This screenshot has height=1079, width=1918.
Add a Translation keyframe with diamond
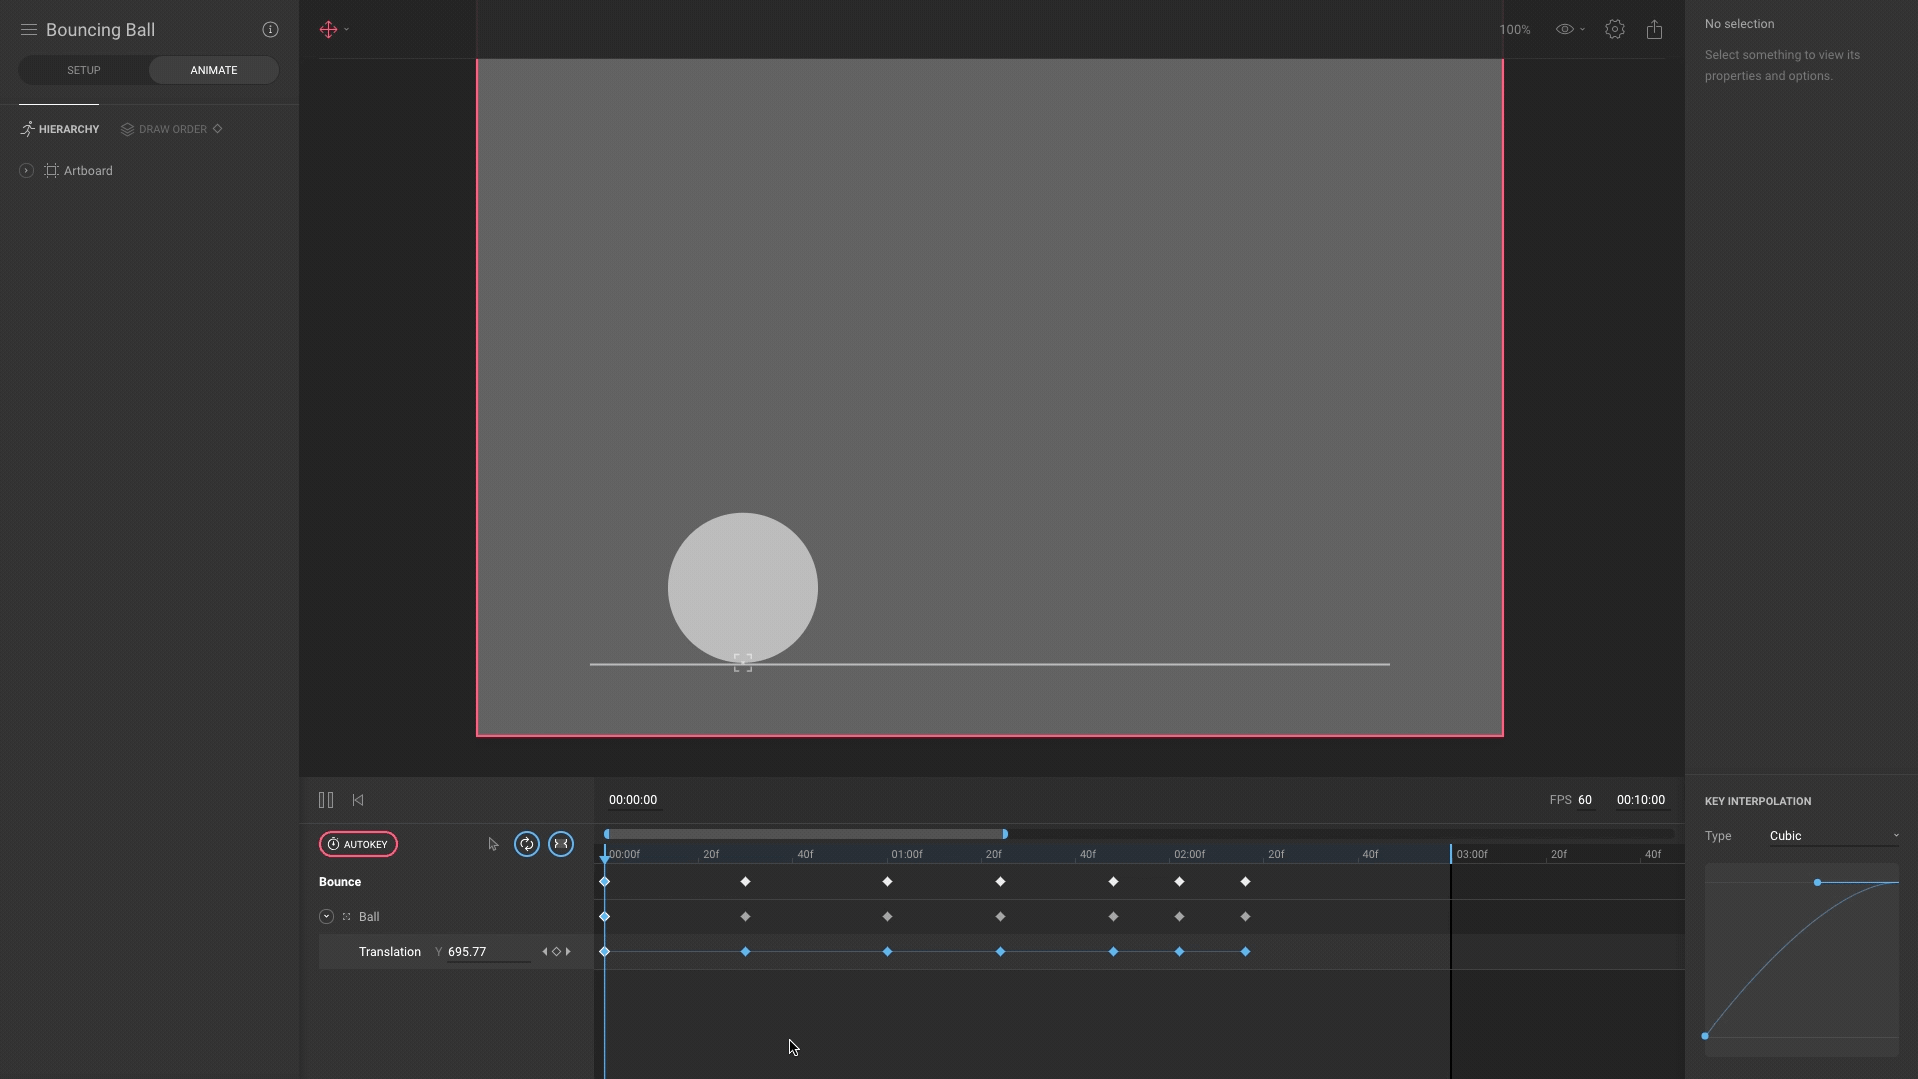pos(557,952)
